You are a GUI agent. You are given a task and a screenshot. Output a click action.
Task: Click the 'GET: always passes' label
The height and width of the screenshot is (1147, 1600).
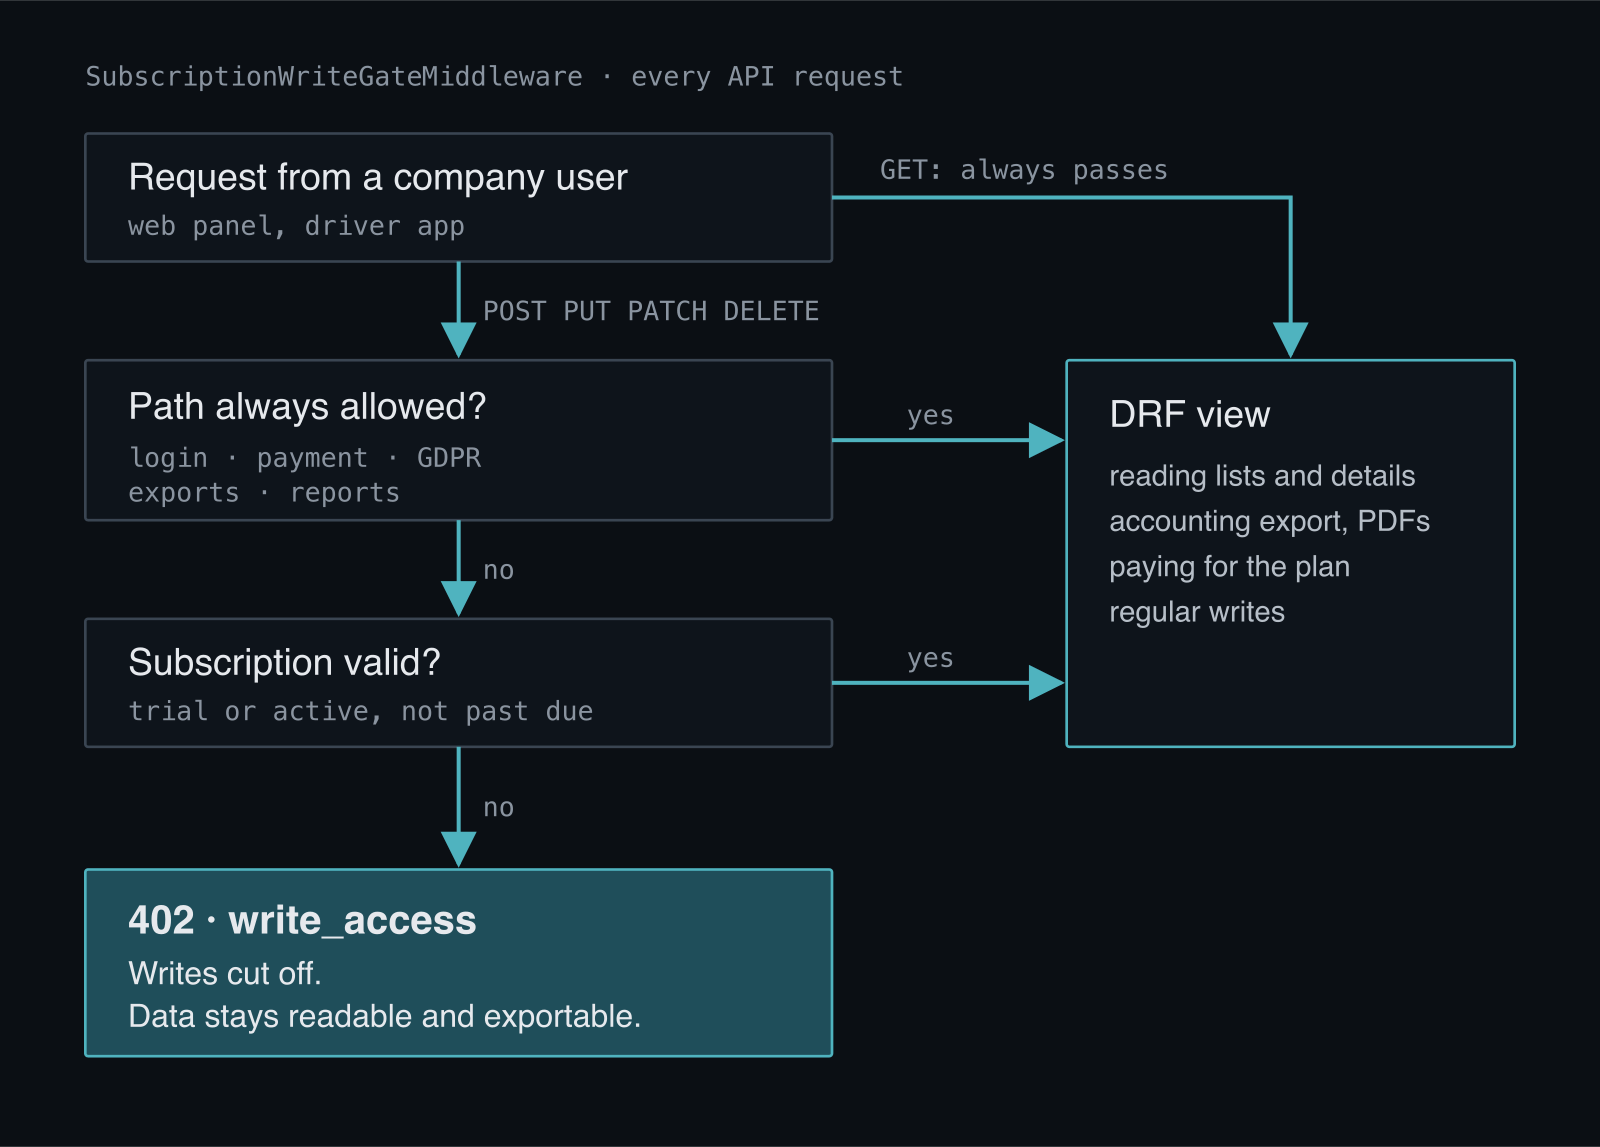(x=1024, y=170)
